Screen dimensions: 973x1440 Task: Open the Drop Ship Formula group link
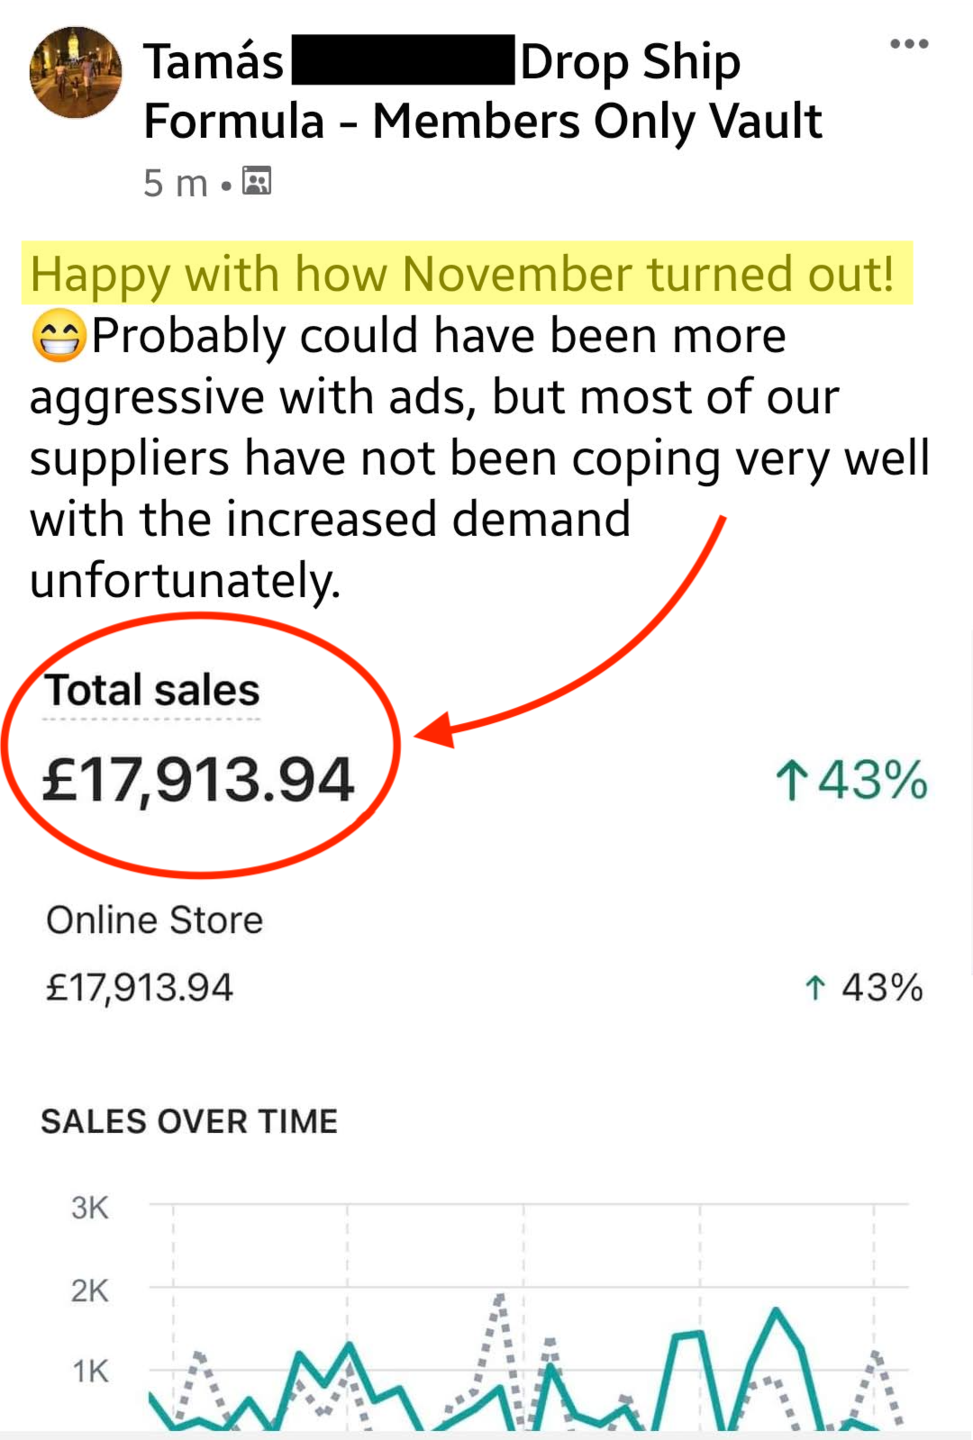[630, 63]
